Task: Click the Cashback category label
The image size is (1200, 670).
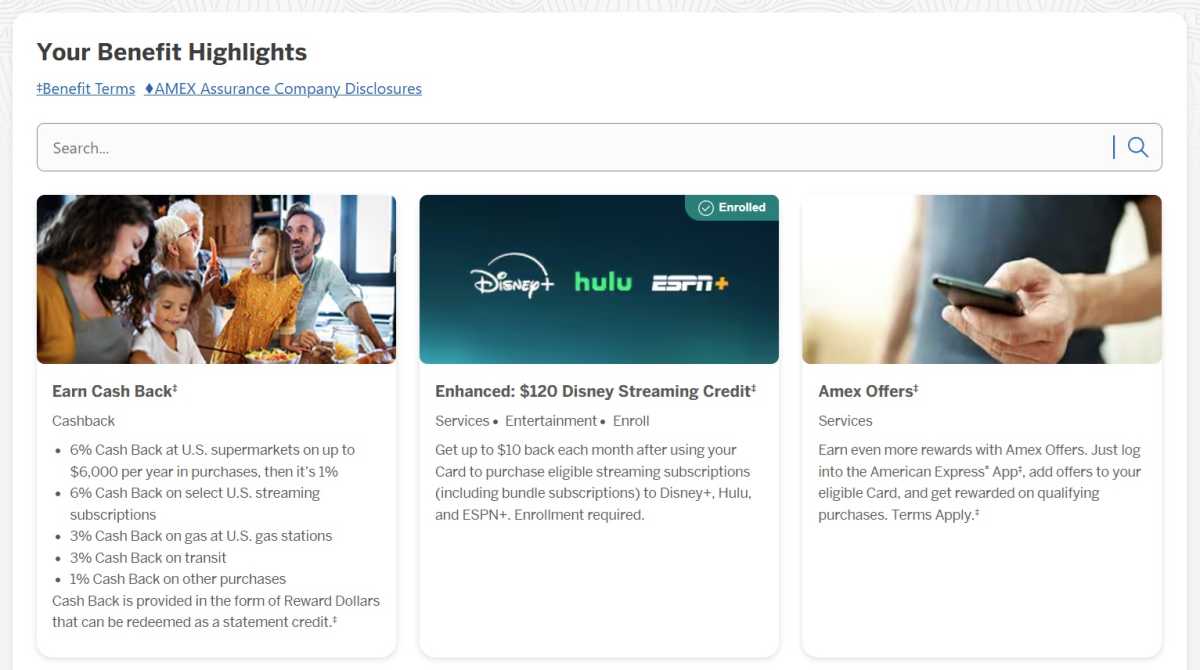Action: pos(83,421)
